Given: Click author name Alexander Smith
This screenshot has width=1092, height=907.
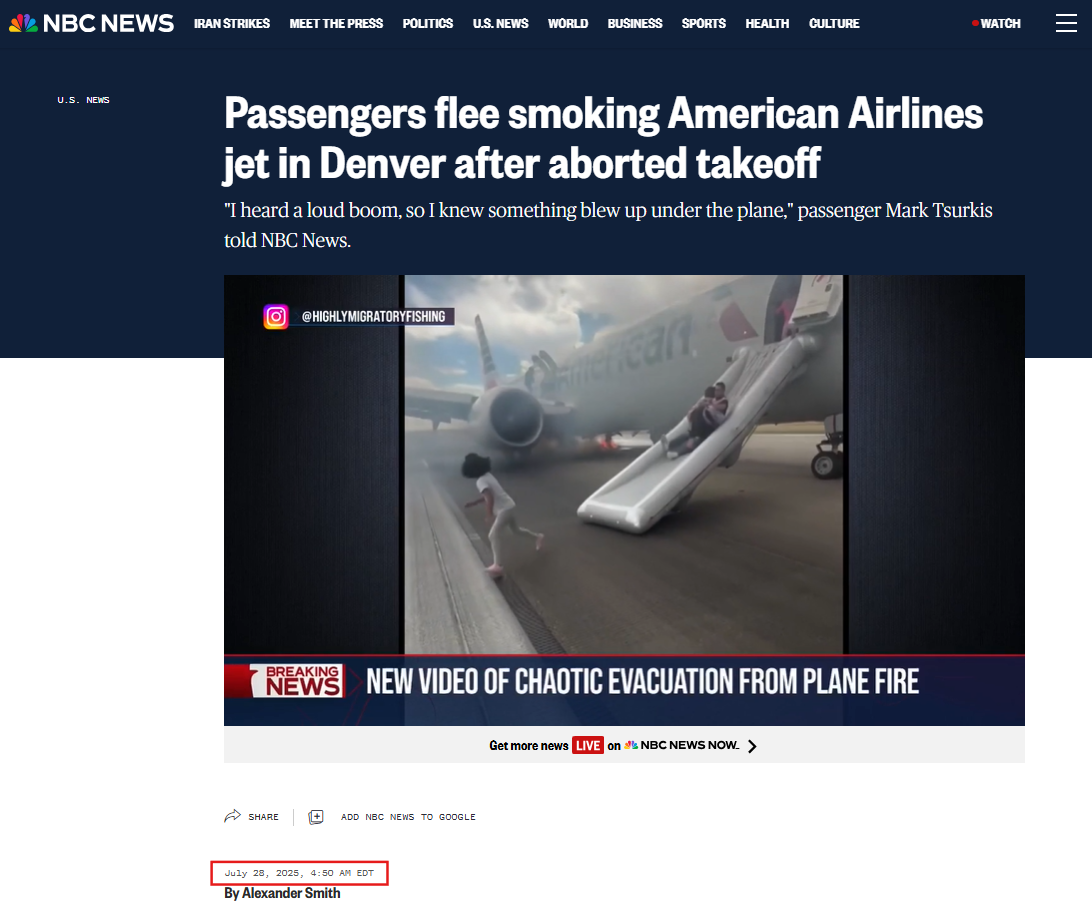Looking at the screenshot, I should coord(291,893).
